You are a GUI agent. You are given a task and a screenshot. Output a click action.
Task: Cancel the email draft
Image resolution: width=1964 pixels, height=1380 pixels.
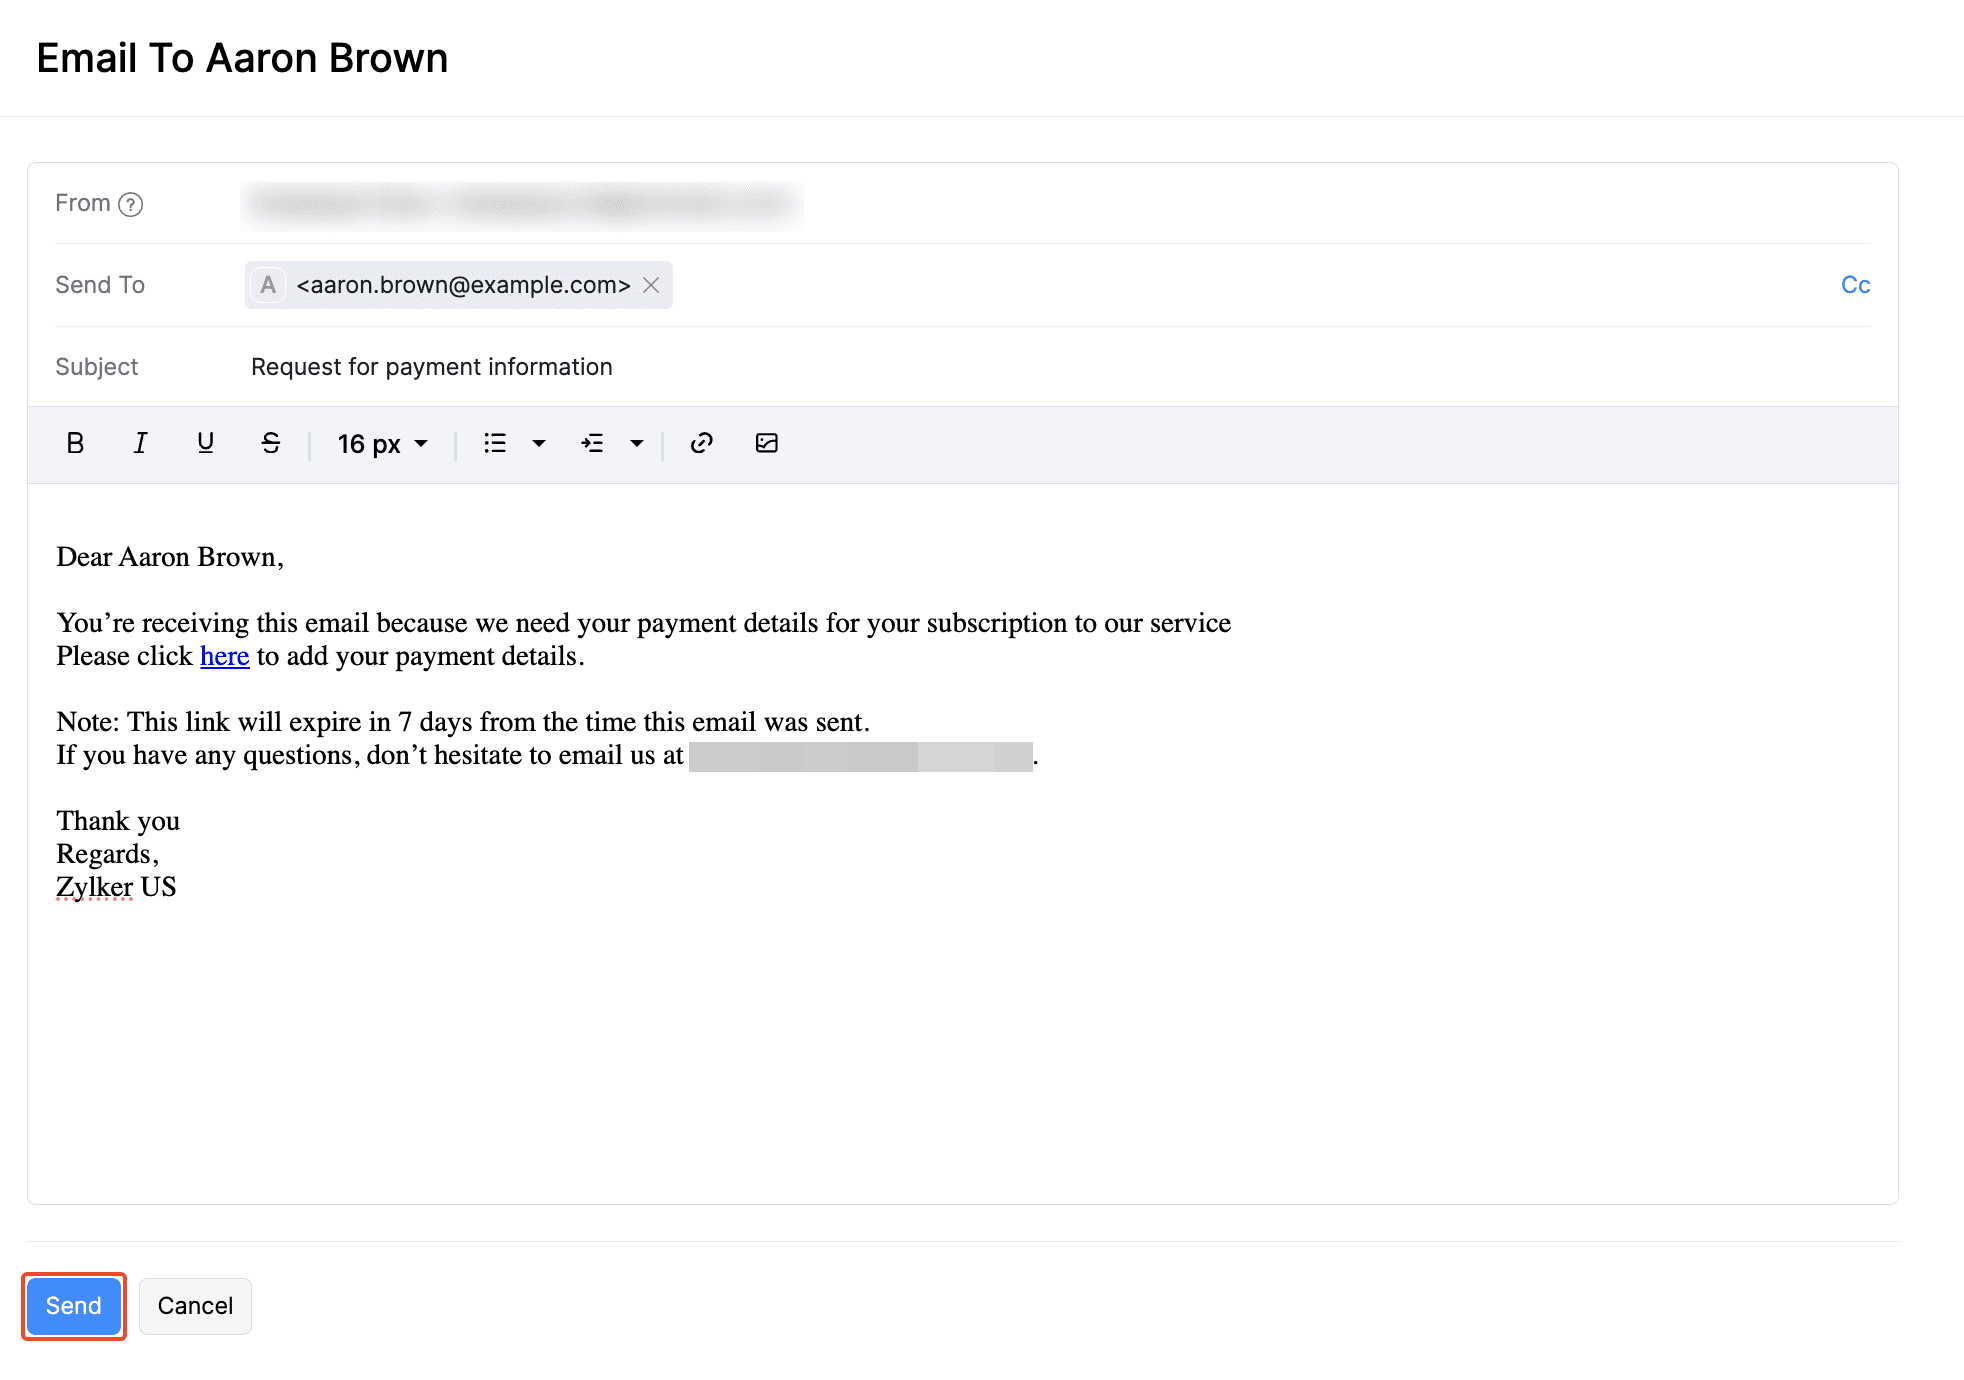point(195,1306)
